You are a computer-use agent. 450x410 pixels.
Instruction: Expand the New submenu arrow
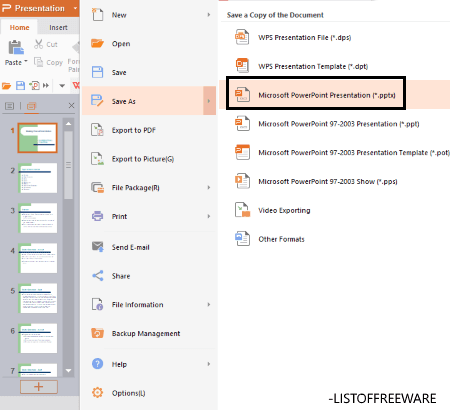[209, 15]
